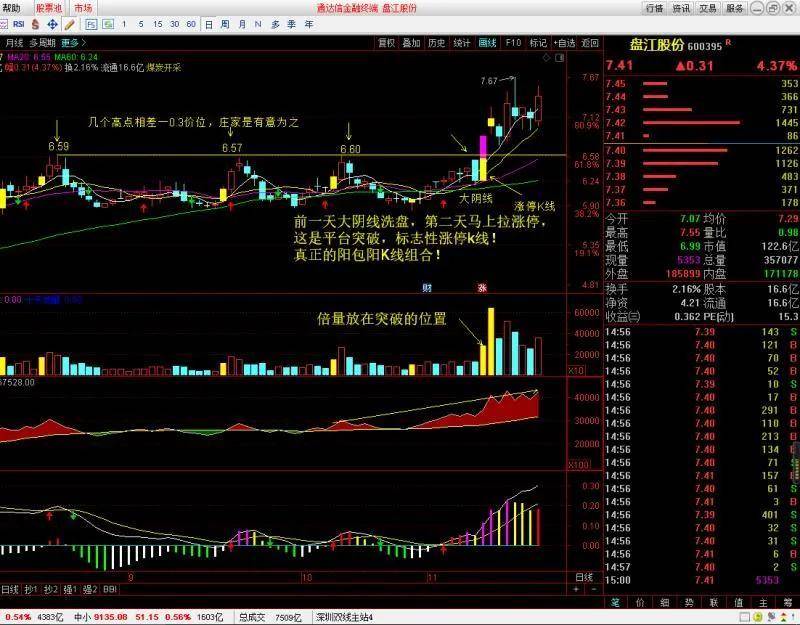This screenshot has height=625, width=800.
Task: Click the dollar money-bag icon
Action: point(35,24)
